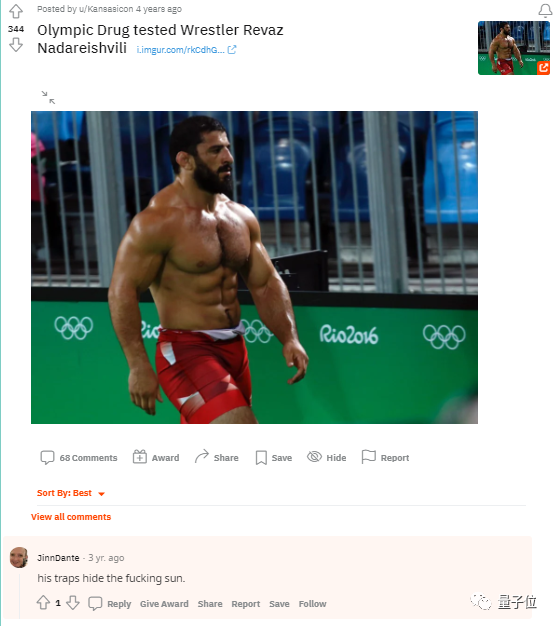The width and height of the screenshot is (554, 626).
Task: Report the post with flag icon
Action: pos(385,458)
